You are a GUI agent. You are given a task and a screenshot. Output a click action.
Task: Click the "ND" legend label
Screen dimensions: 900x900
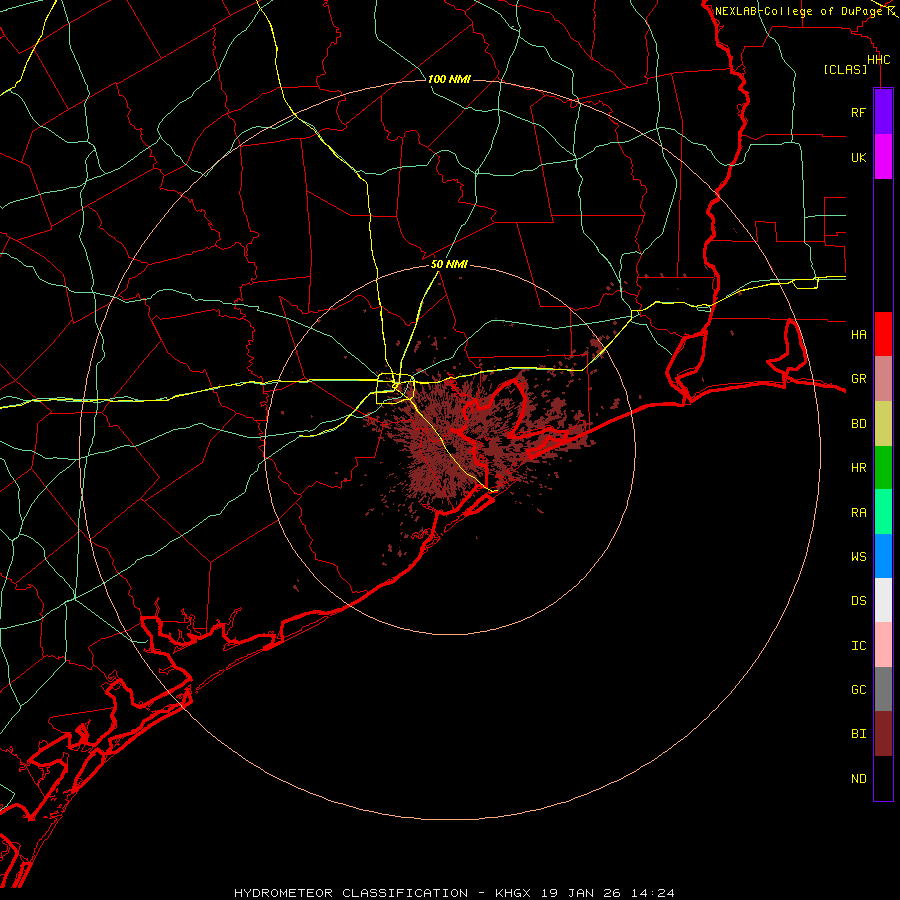pyautogui.click(x=858, y=779)
